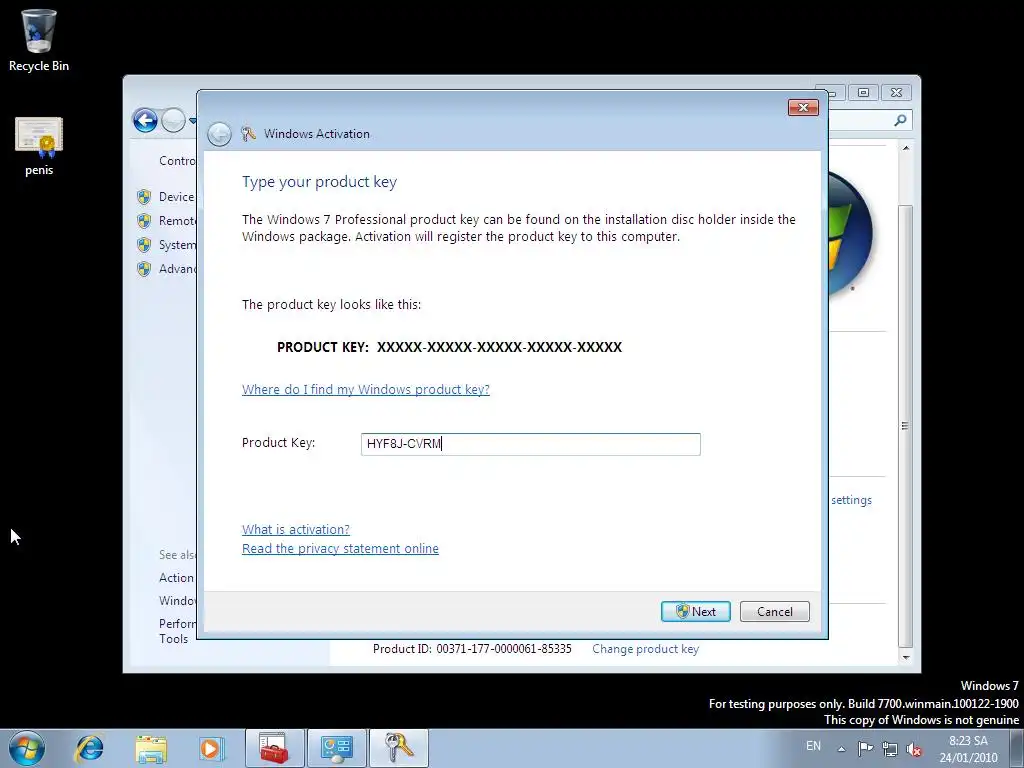Click the muted volume tray icon
The width and height of the screenshot is (1024, 768).
click(914, 749)
